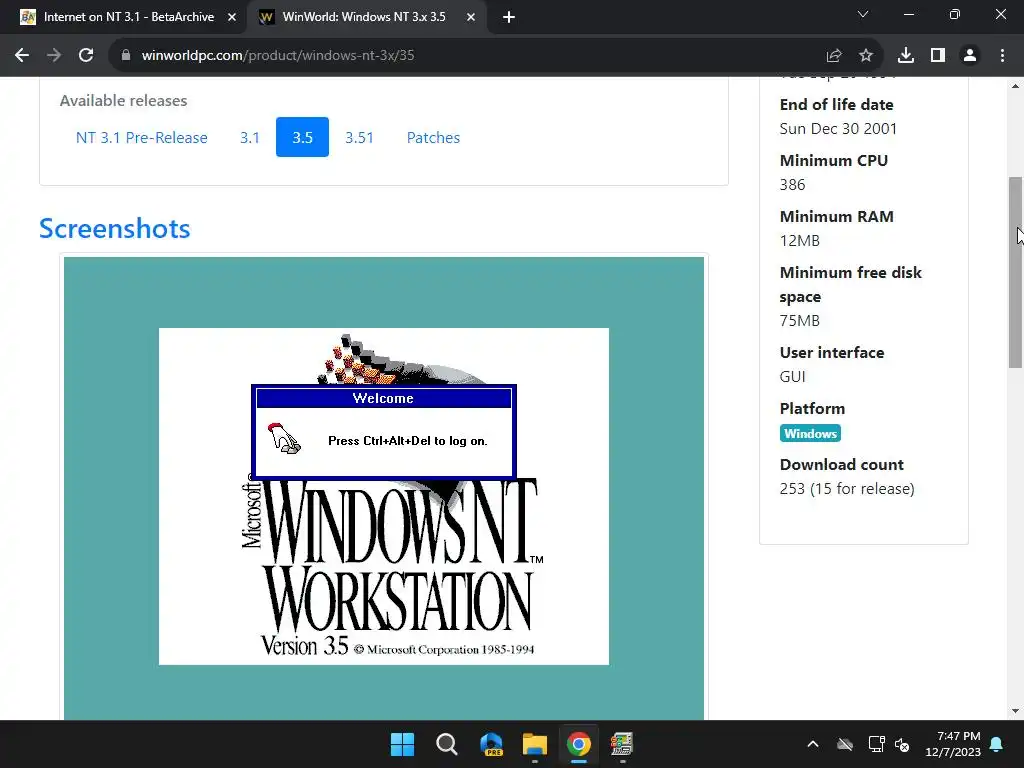Click 'Available releases' label
The width and height of the screenshot is (1024, 768).
[x=123, y=101]
